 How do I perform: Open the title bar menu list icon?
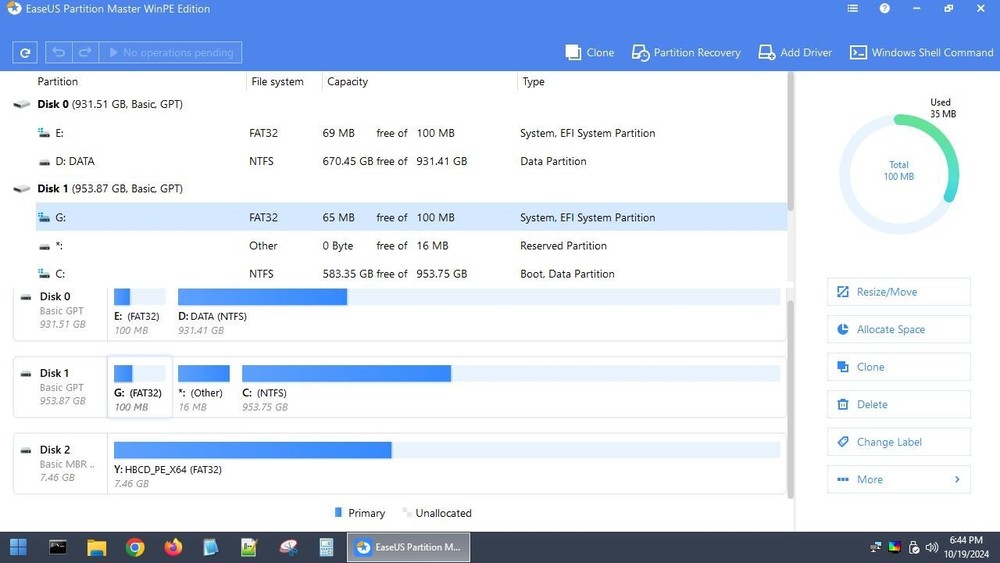point(853,8)
